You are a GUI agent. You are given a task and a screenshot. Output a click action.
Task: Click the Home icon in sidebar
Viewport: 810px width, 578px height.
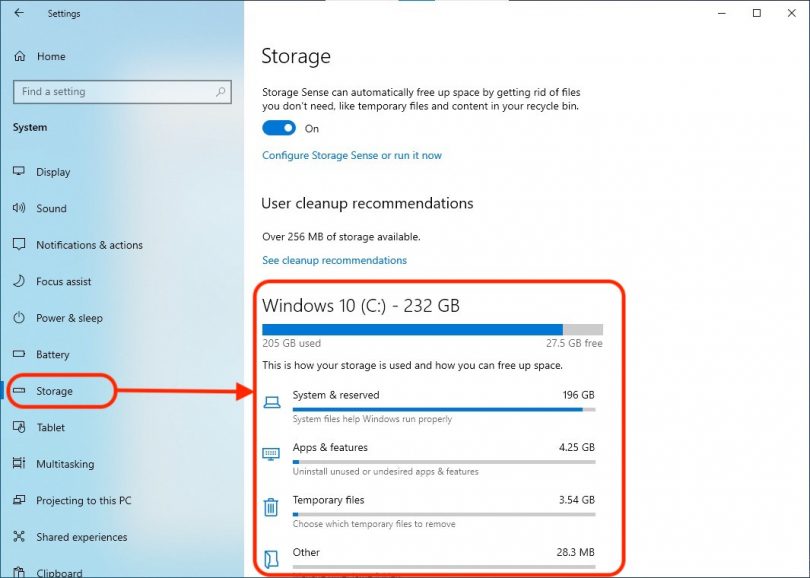19,57
